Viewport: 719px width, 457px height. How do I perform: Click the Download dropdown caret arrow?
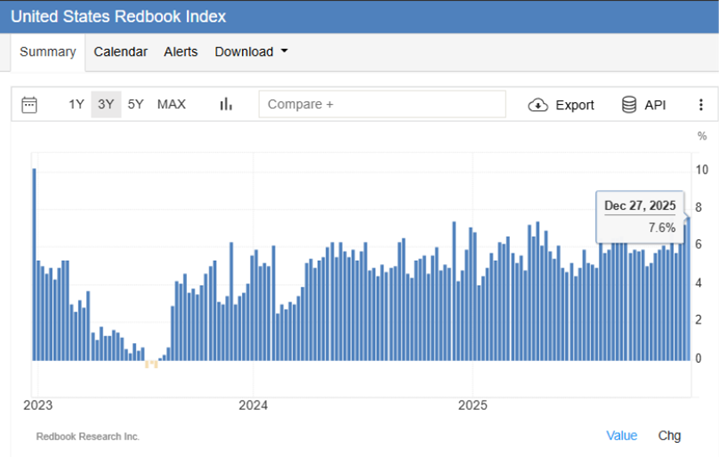coord(284,52)
